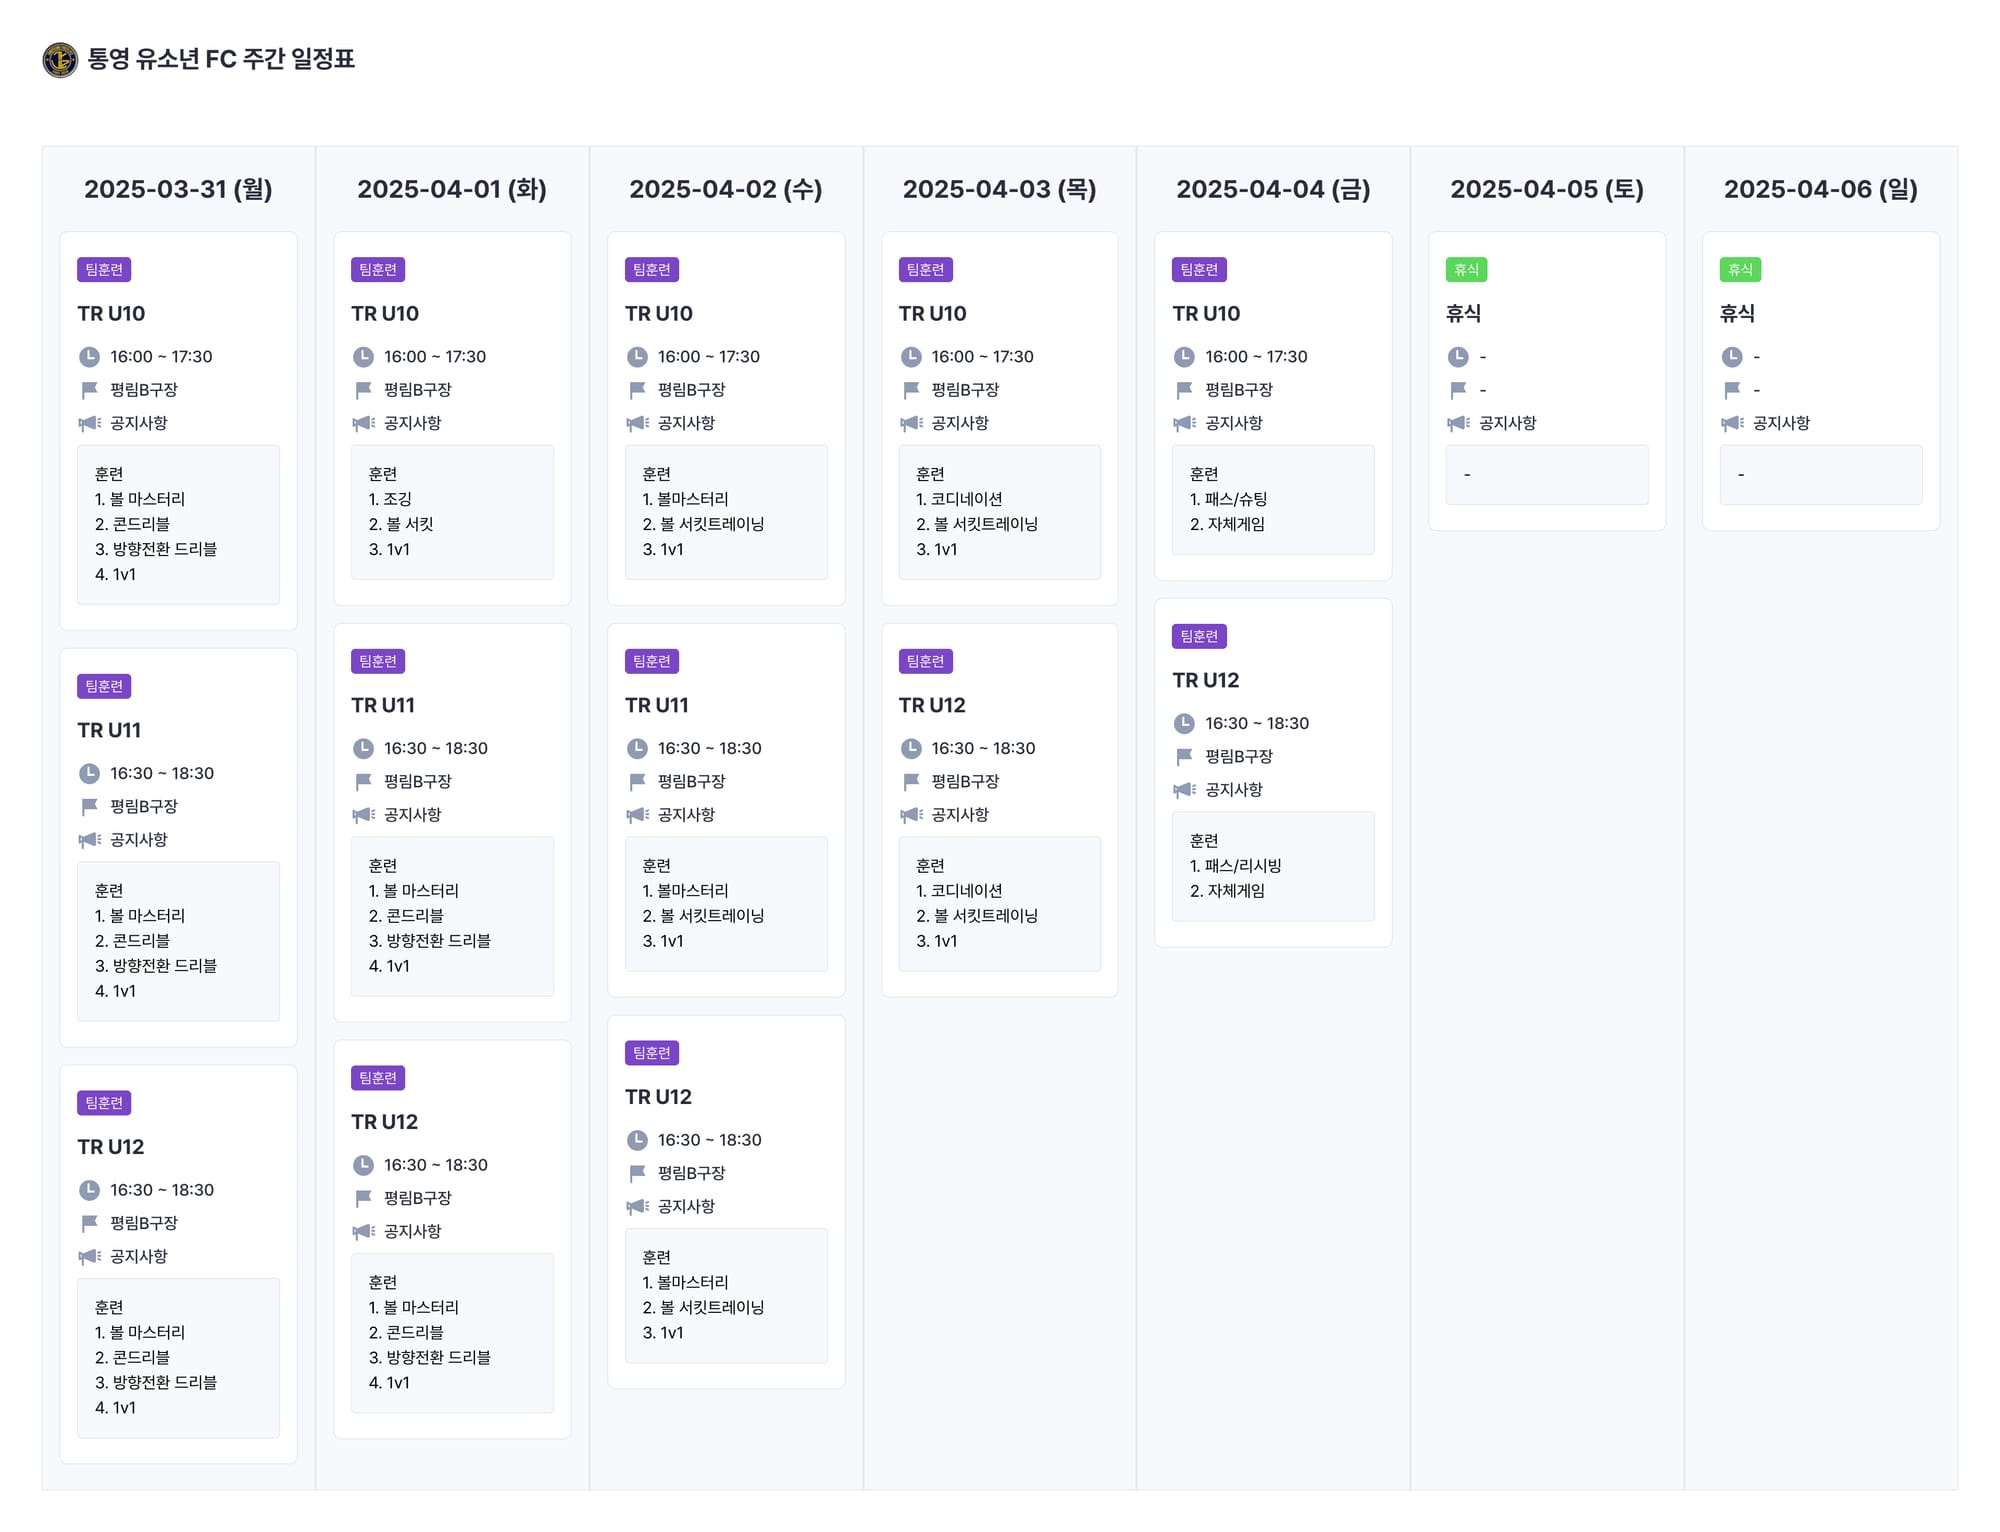The width and height of the screenshot is (2000, 1532).
Task: Click Monday TR U12 training notes box
Action: point(178,1357)
